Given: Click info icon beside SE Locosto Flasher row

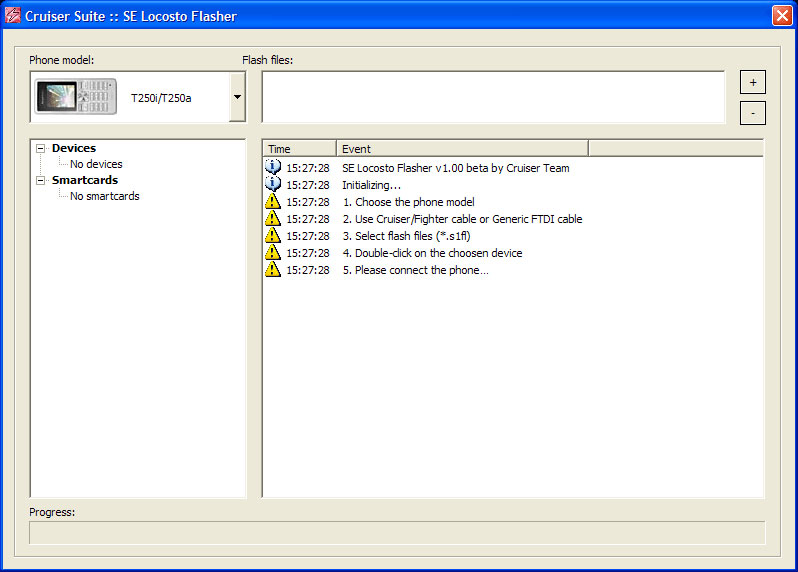Looking at the screenshot, I should click(x=273, y=167).
